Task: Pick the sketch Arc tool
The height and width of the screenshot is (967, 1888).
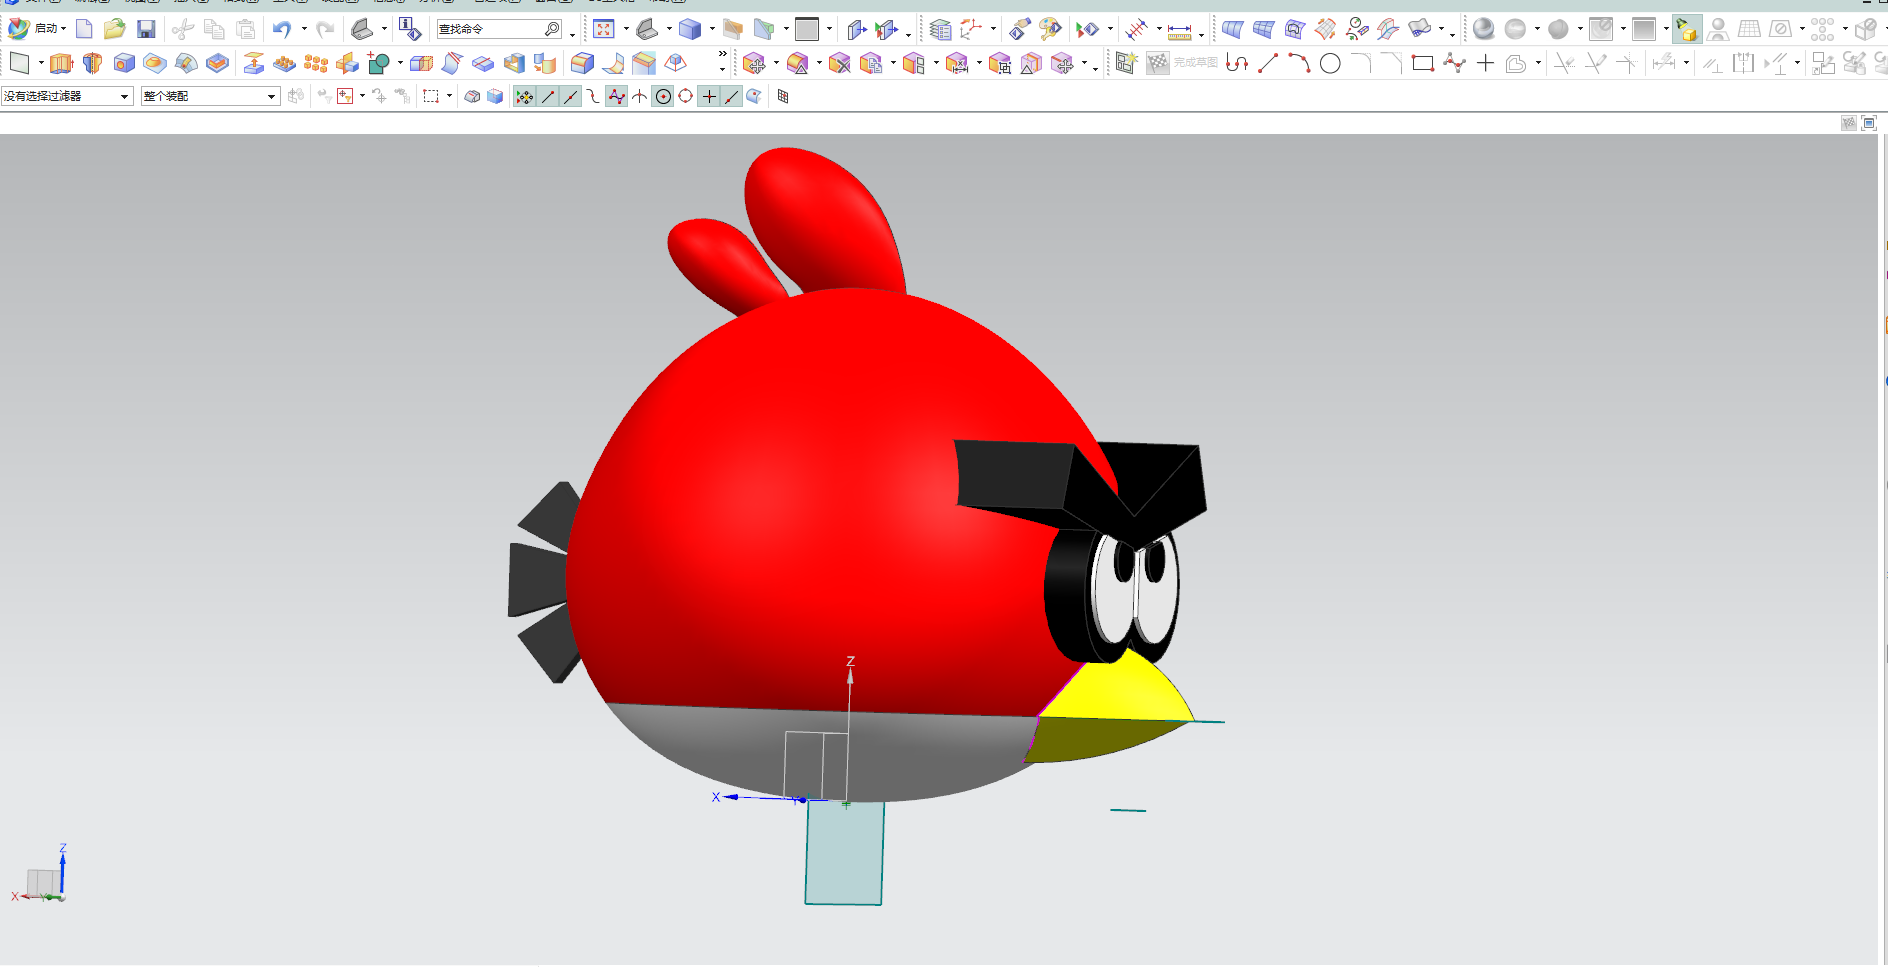Action: pos(1299,64)
